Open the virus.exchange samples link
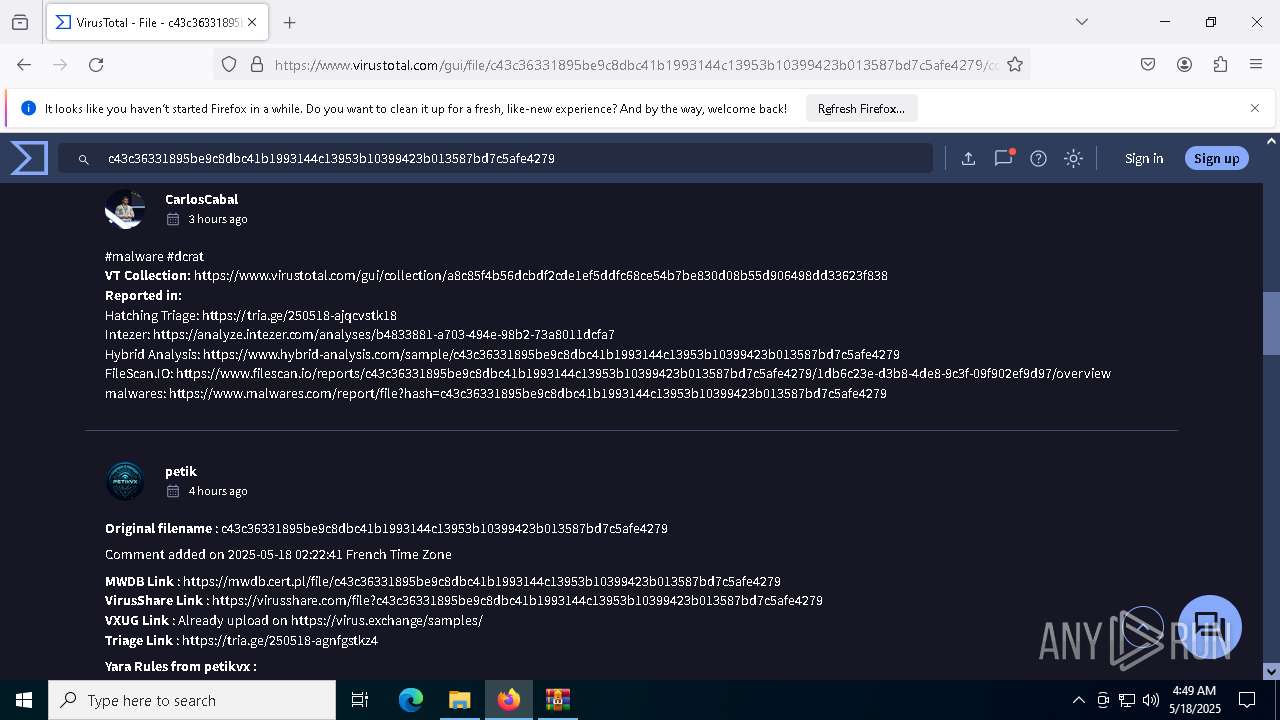The image size is (1280, 720). click(x=387, y=620)
